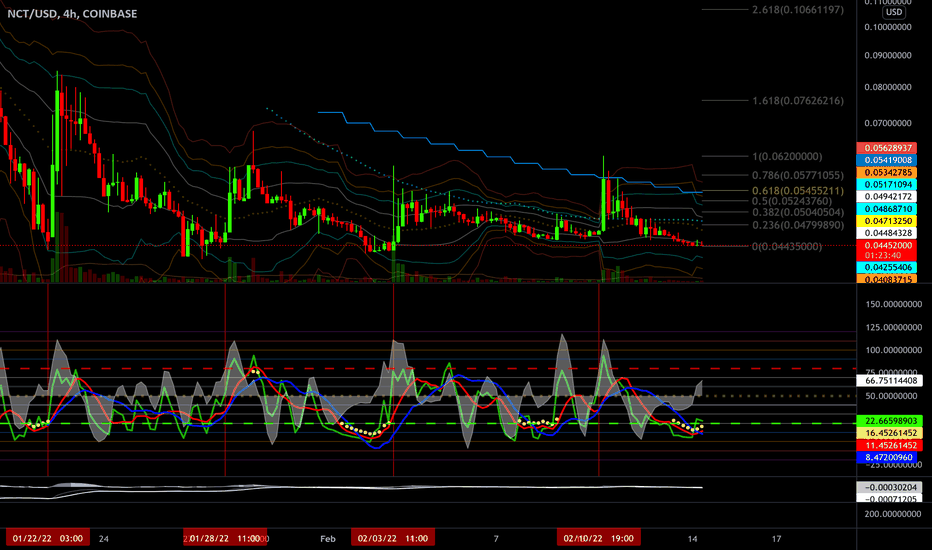Click the 0.10000000 price axis tick
932x550 pixels.
[888, 27]
